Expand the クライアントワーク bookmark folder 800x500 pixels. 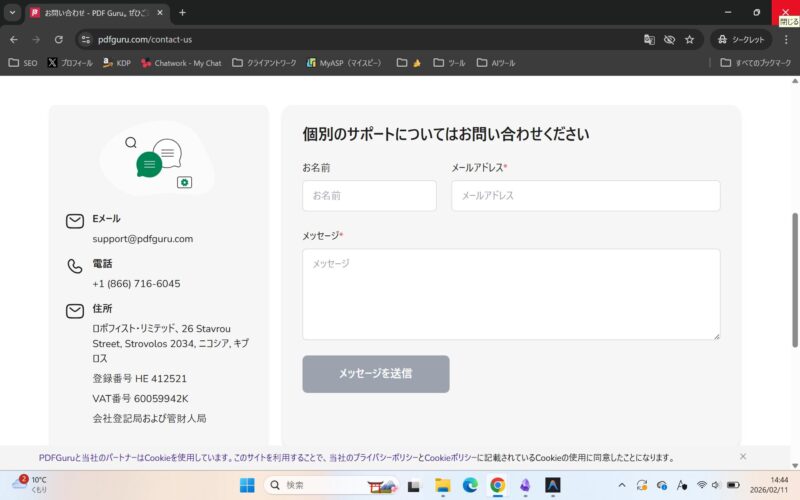pyautogui.click(x=264, y=62)
